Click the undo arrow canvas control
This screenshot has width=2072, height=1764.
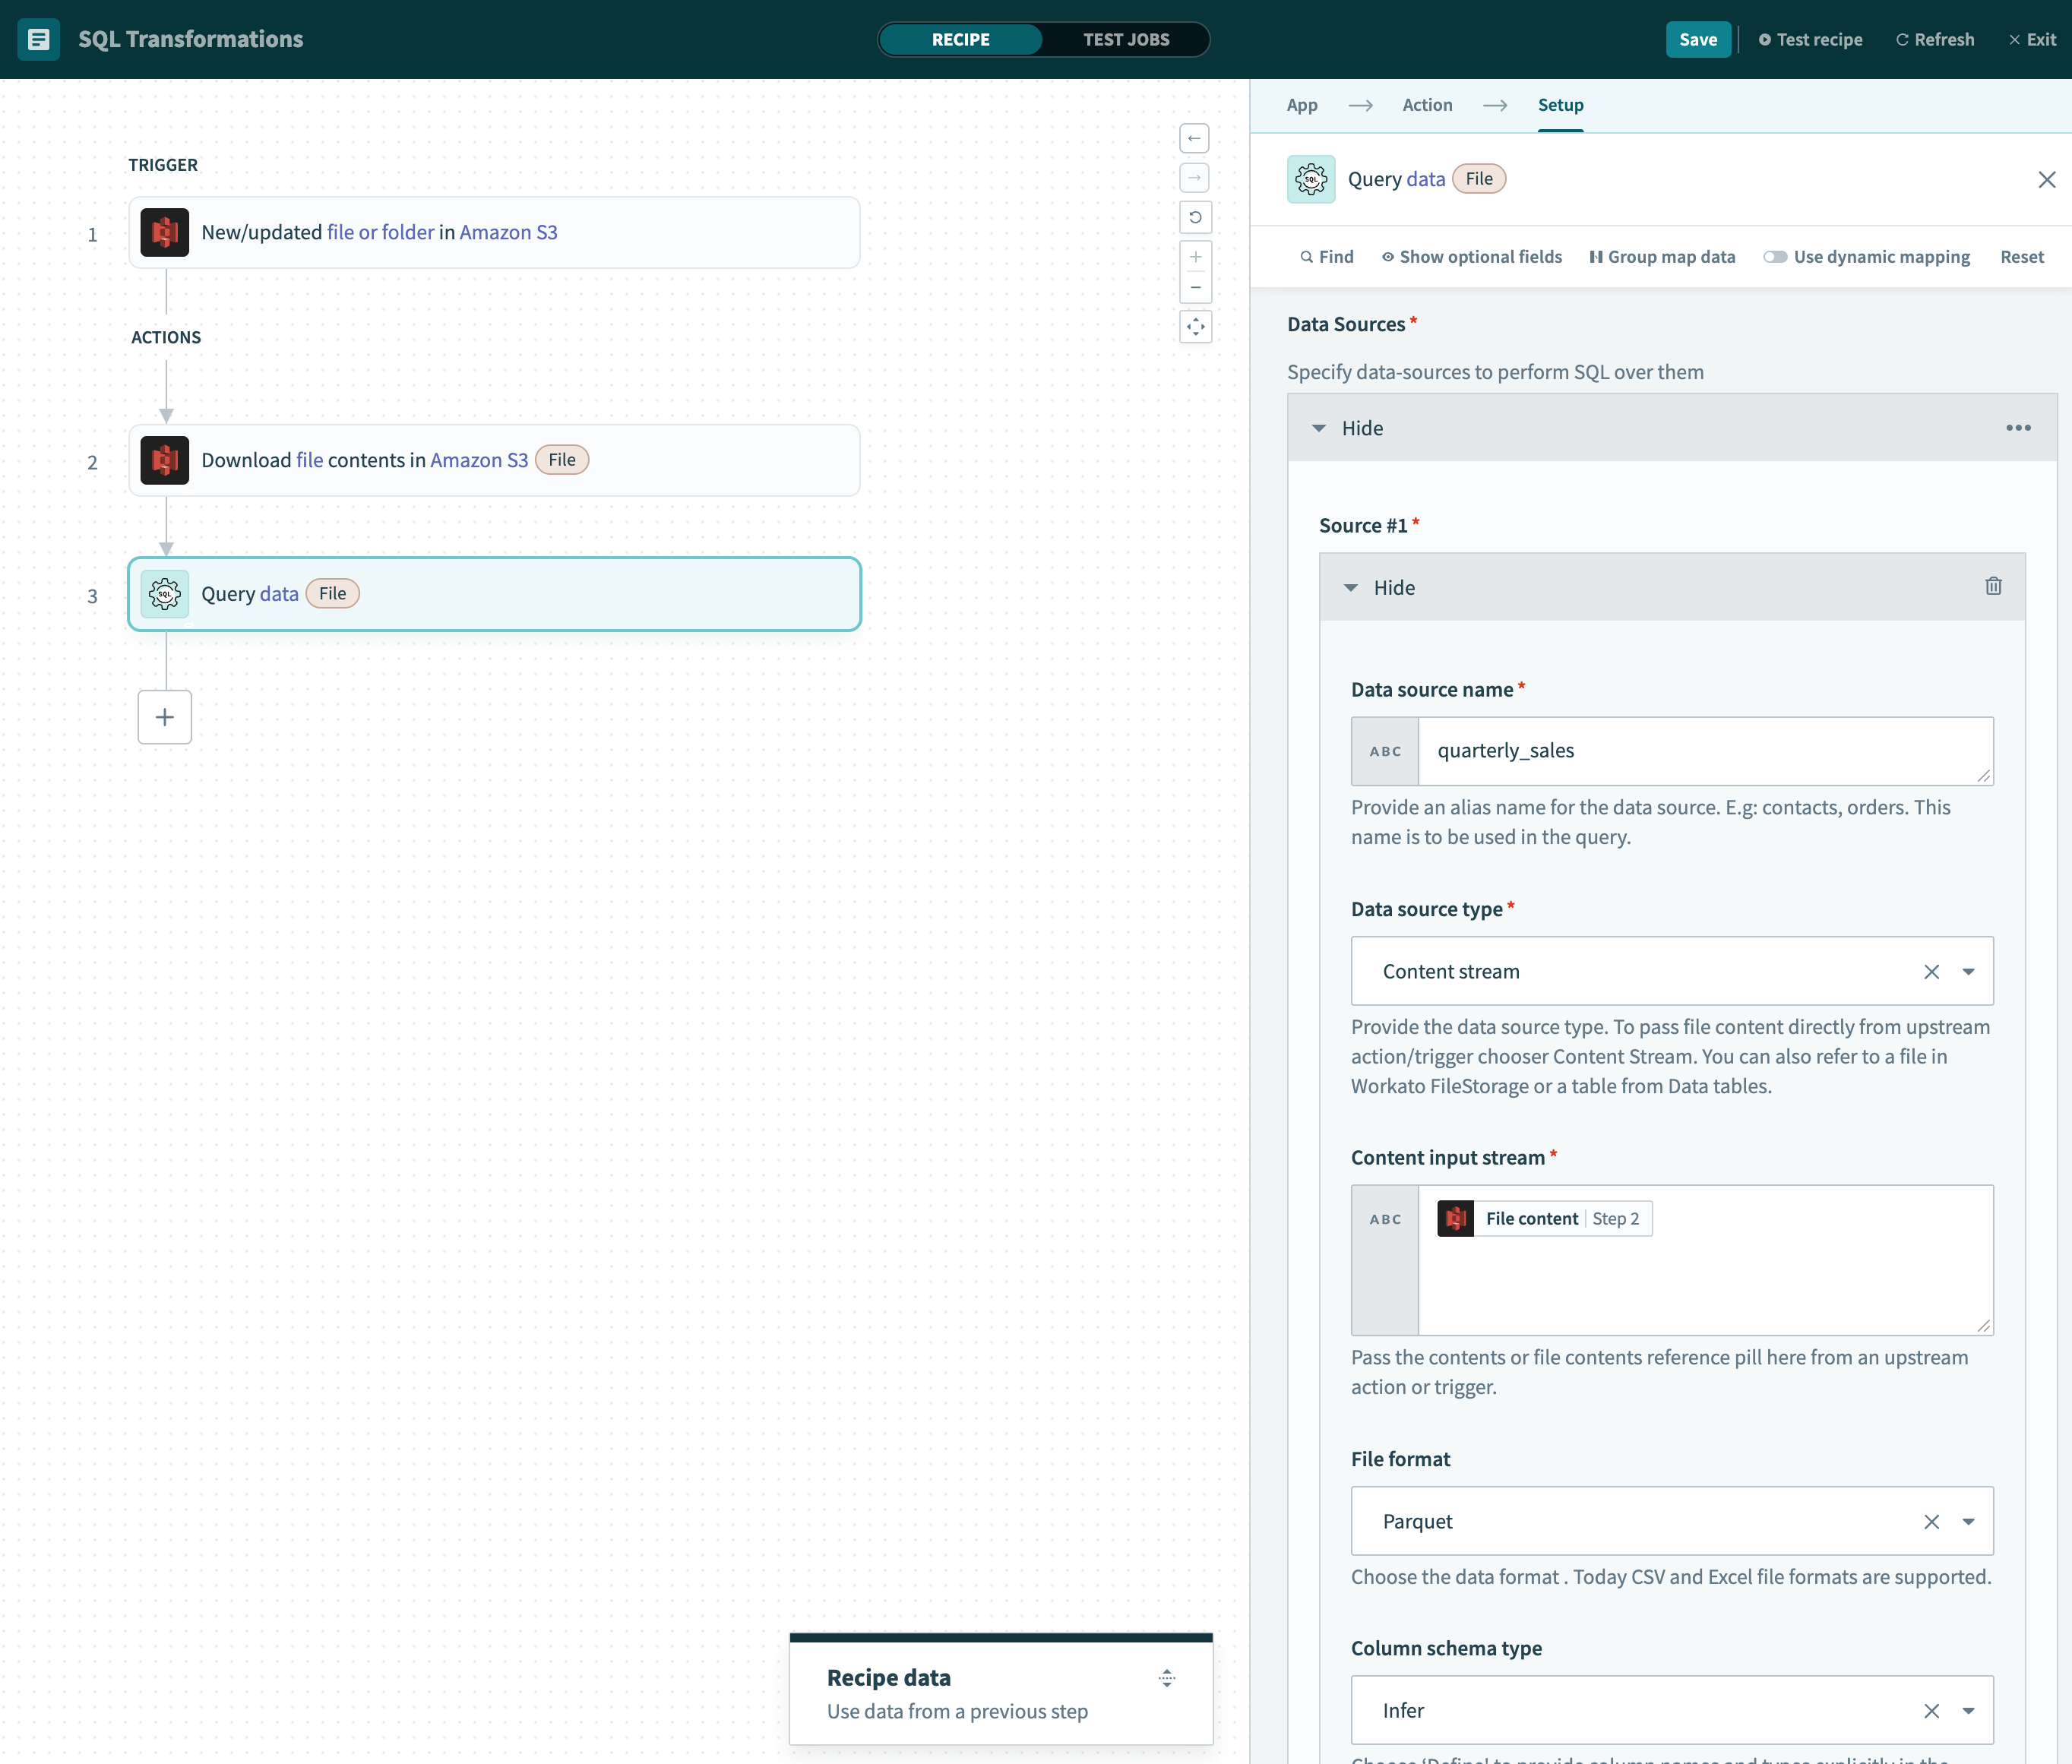click(1194, 138)
